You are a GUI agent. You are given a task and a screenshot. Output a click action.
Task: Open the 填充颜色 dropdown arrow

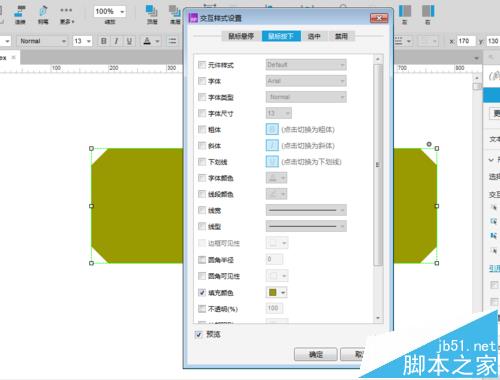coord(283,293)
